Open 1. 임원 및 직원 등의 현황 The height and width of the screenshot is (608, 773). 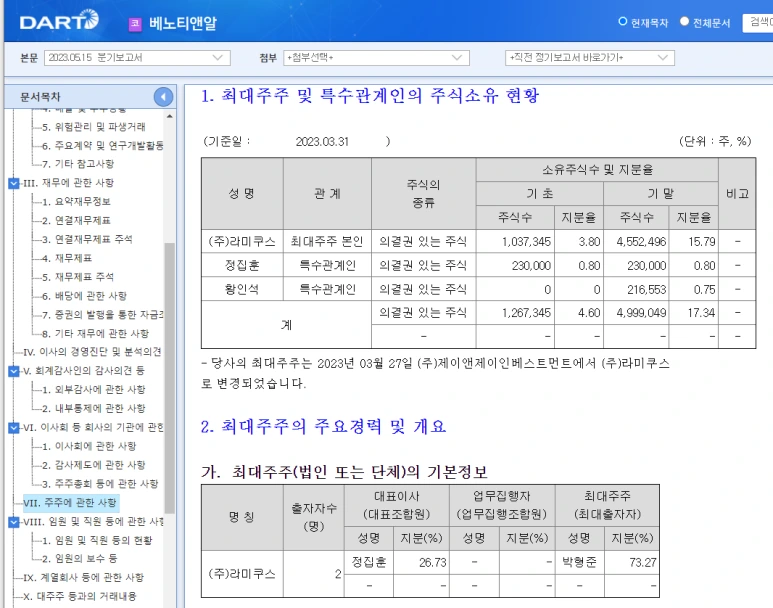click(97, 540)
